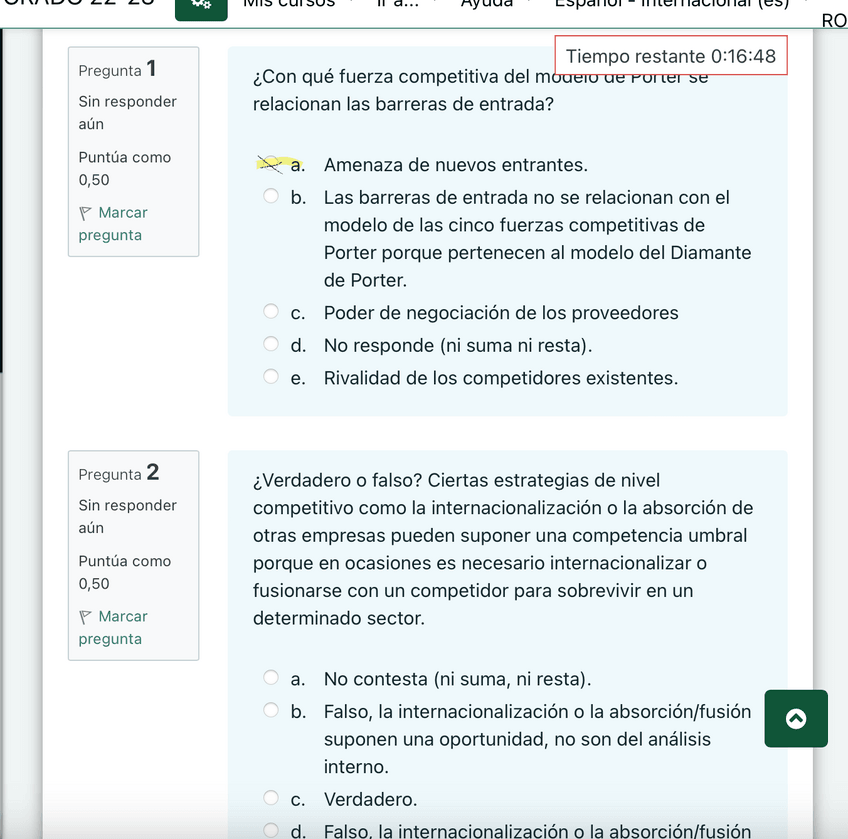Select option b. Falso, supone una oportunidad in Pregunta 2
This screenshot has height=839, width=848.
(271, 710)
